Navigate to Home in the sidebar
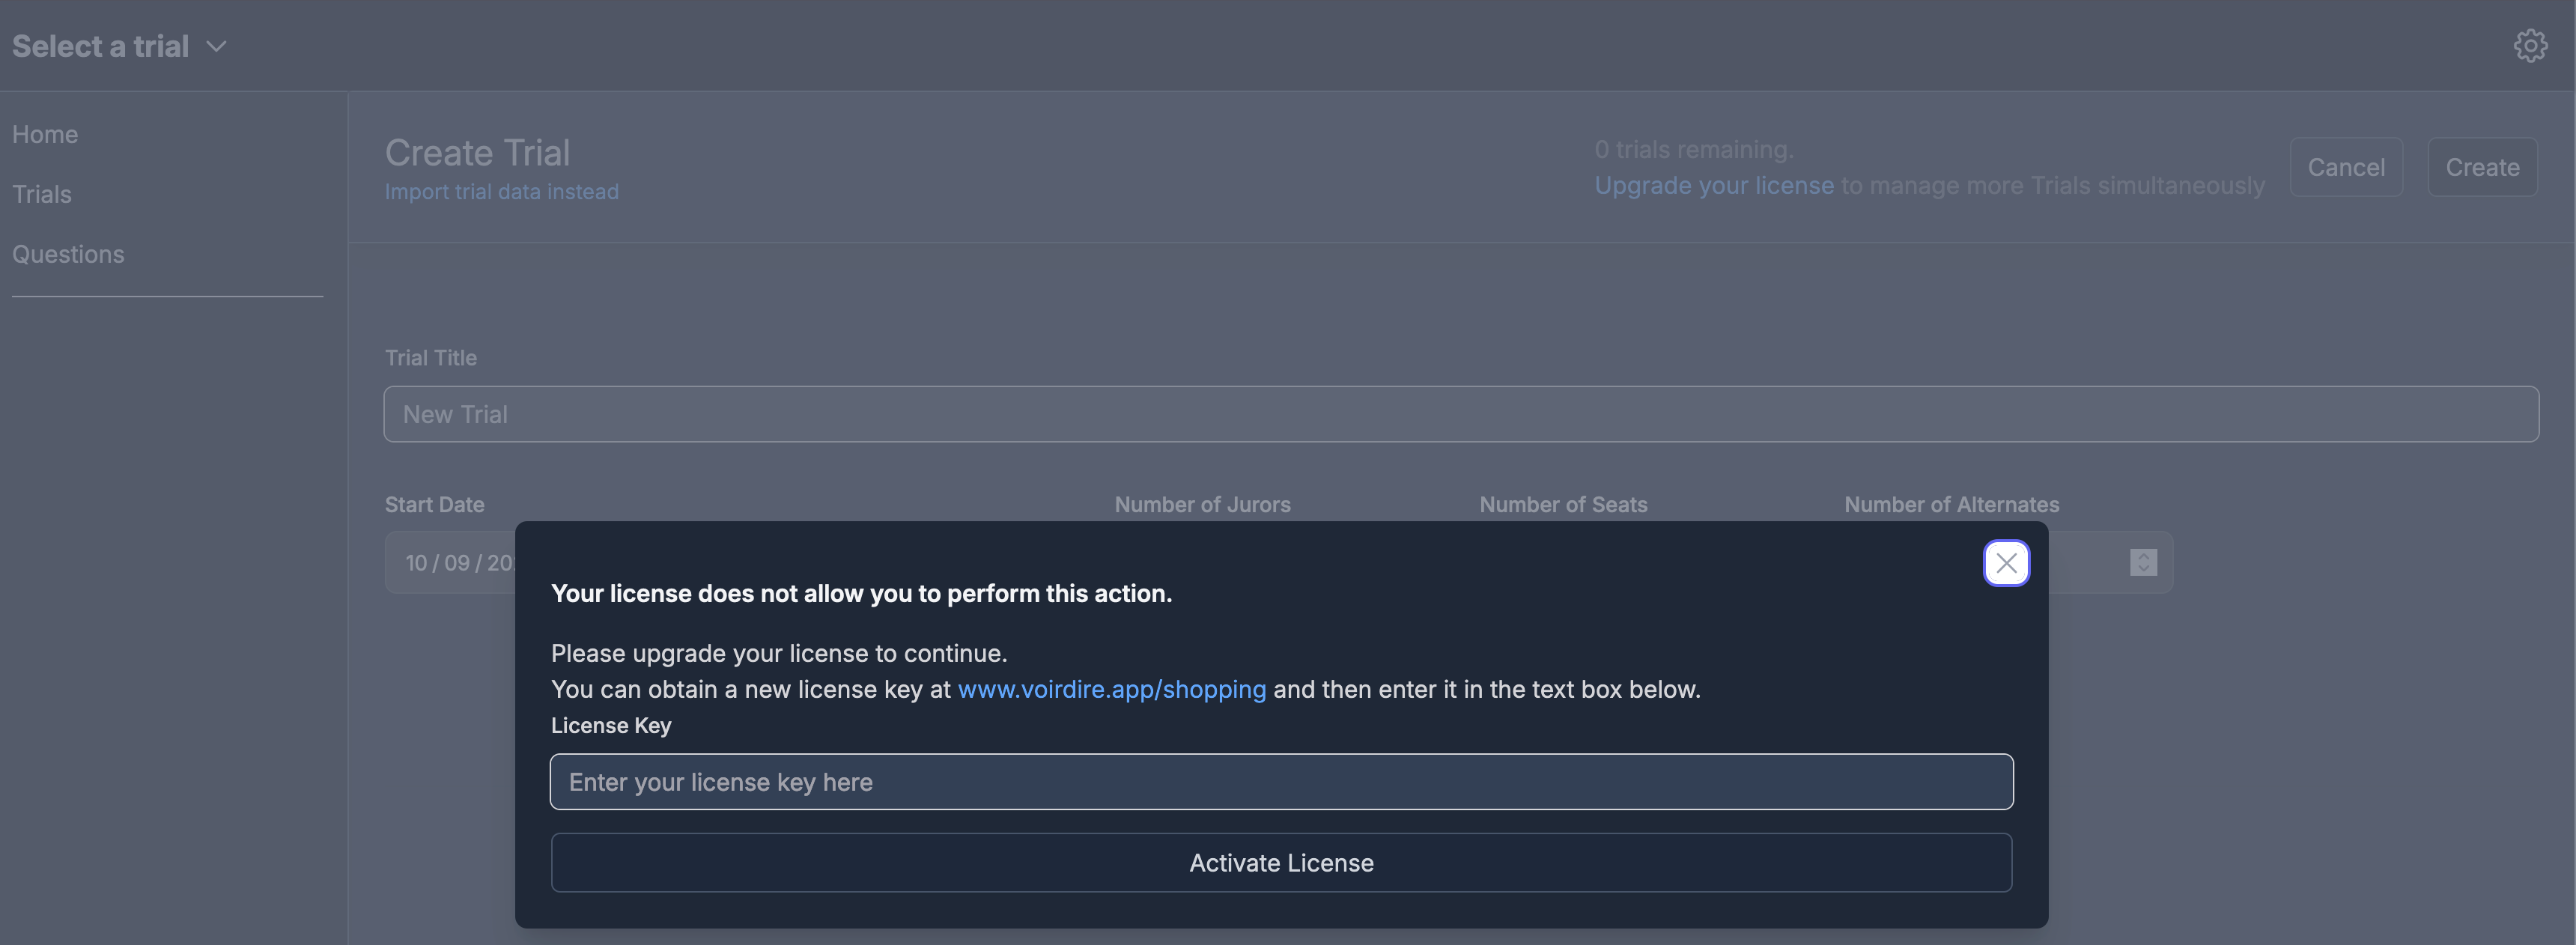 pos(45,133)
